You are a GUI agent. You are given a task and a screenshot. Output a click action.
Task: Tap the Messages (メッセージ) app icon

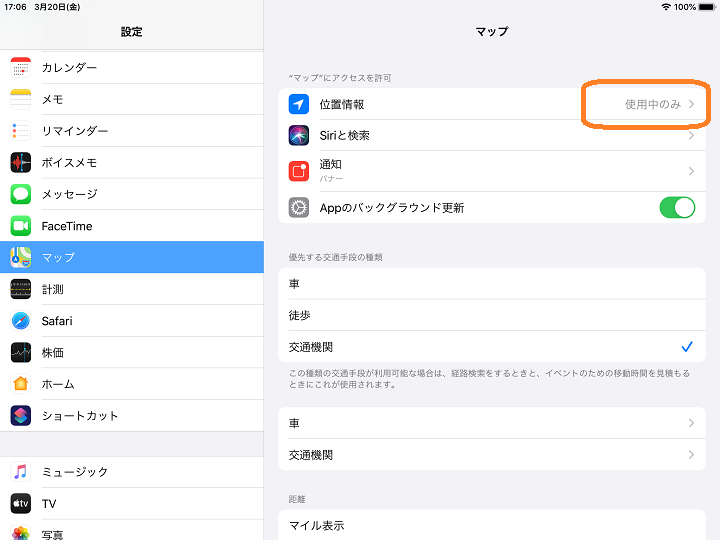pyautogui.click(x=21, y=194)
